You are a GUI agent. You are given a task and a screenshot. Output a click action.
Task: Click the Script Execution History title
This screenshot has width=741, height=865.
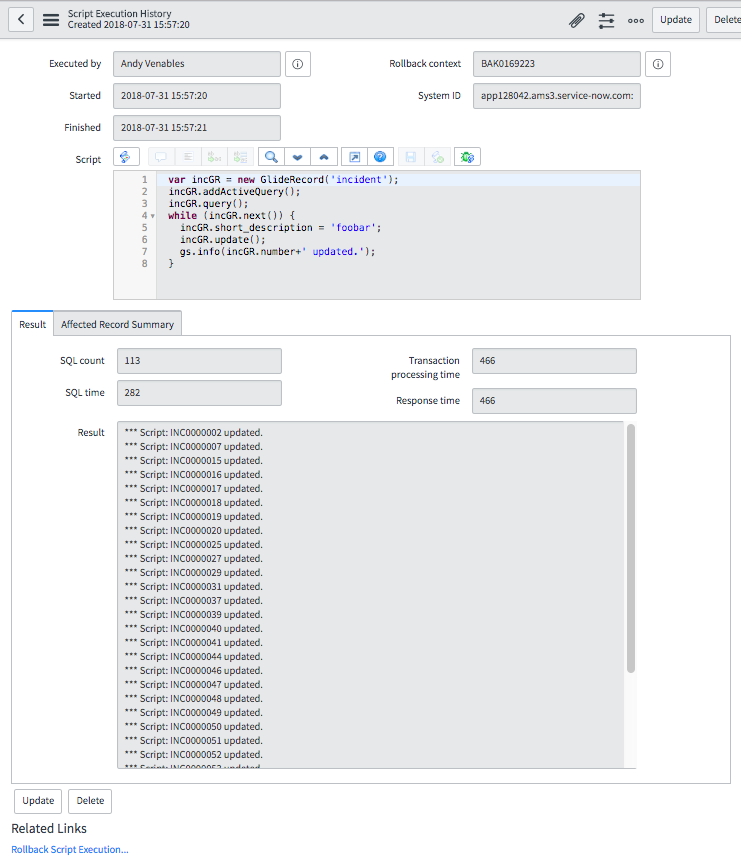[120, 14]
